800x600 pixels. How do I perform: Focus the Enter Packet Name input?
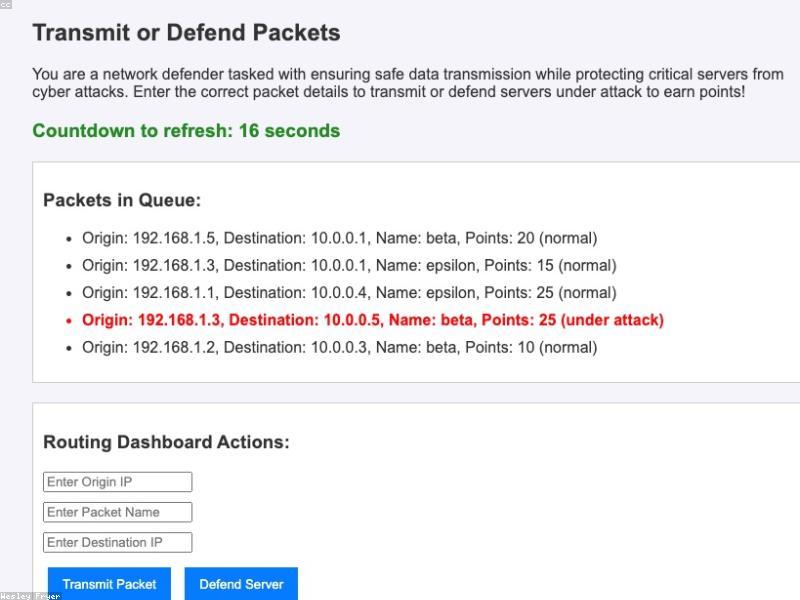(x=118, y=512)
